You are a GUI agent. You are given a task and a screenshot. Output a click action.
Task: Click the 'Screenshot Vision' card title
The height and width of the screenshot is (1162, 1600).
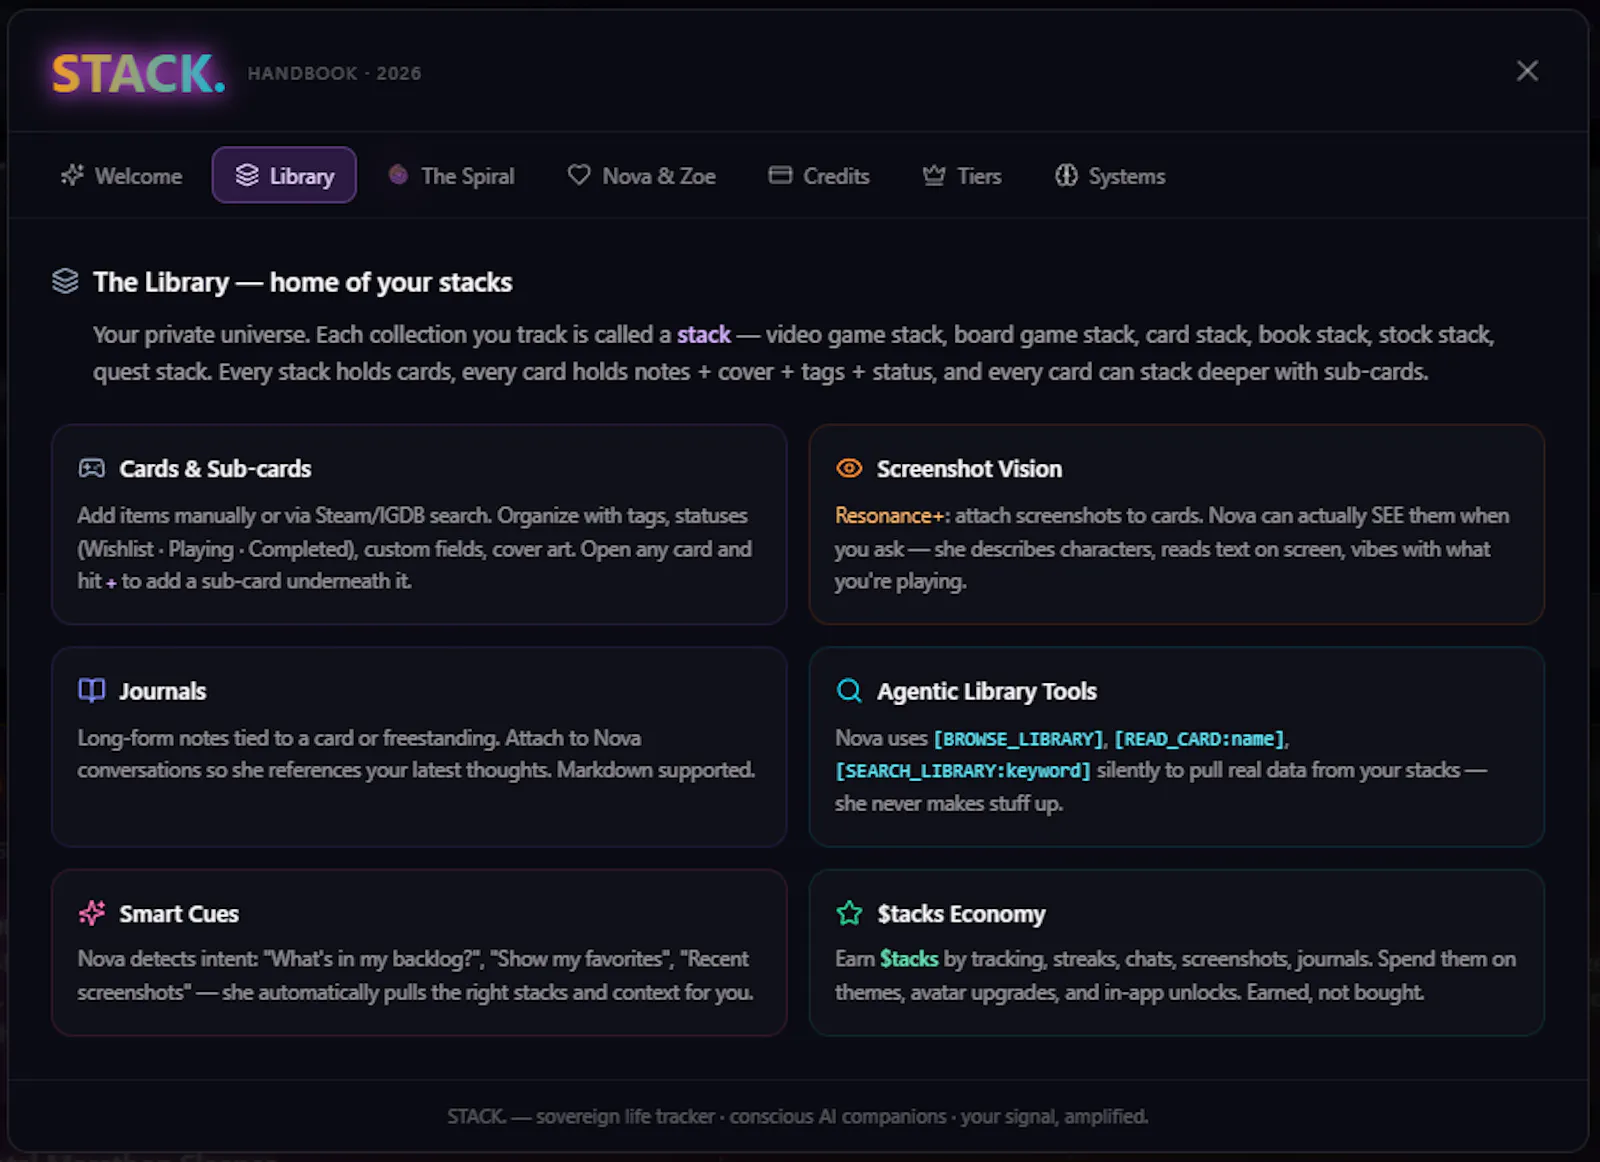coord(969,468)
